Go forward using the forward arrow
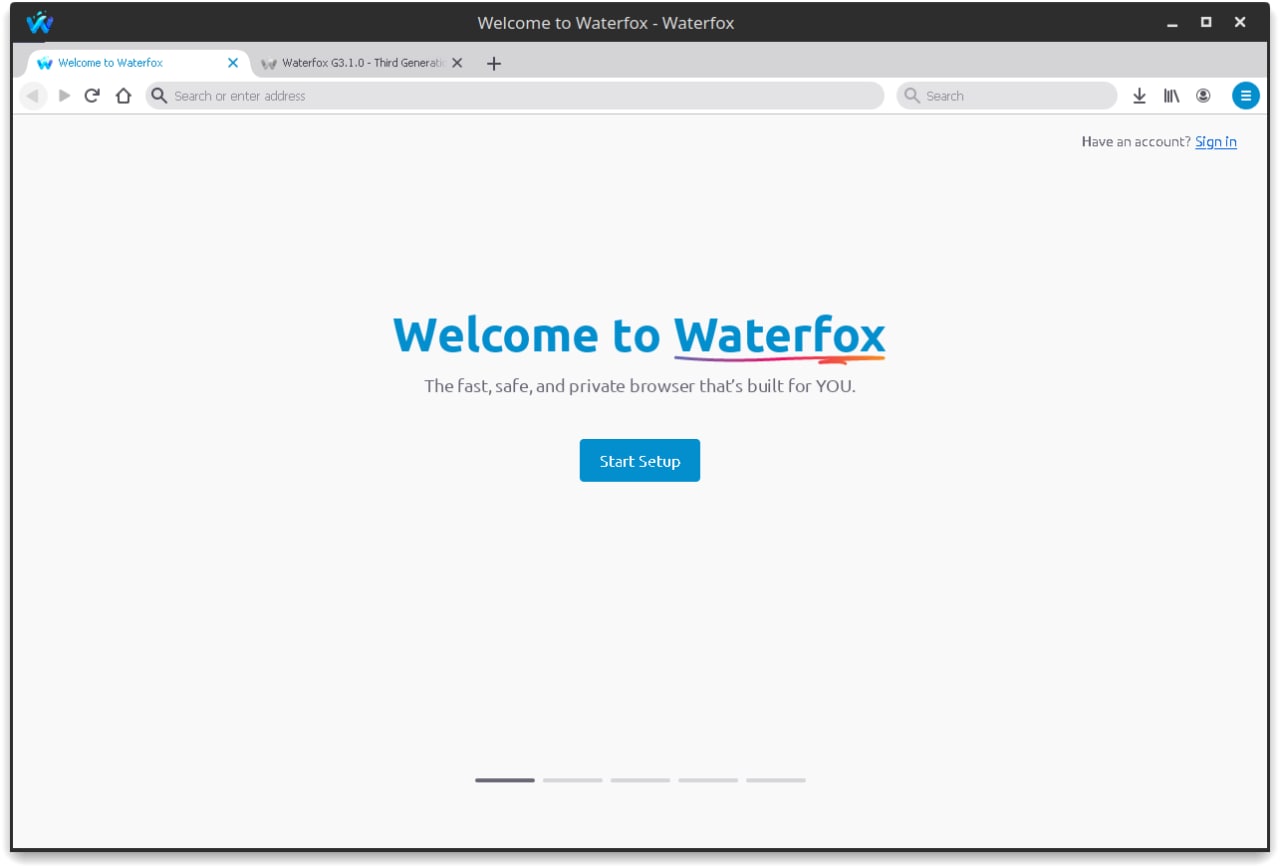The width and height of the screenshot is (1280, 866). point(64,96)
